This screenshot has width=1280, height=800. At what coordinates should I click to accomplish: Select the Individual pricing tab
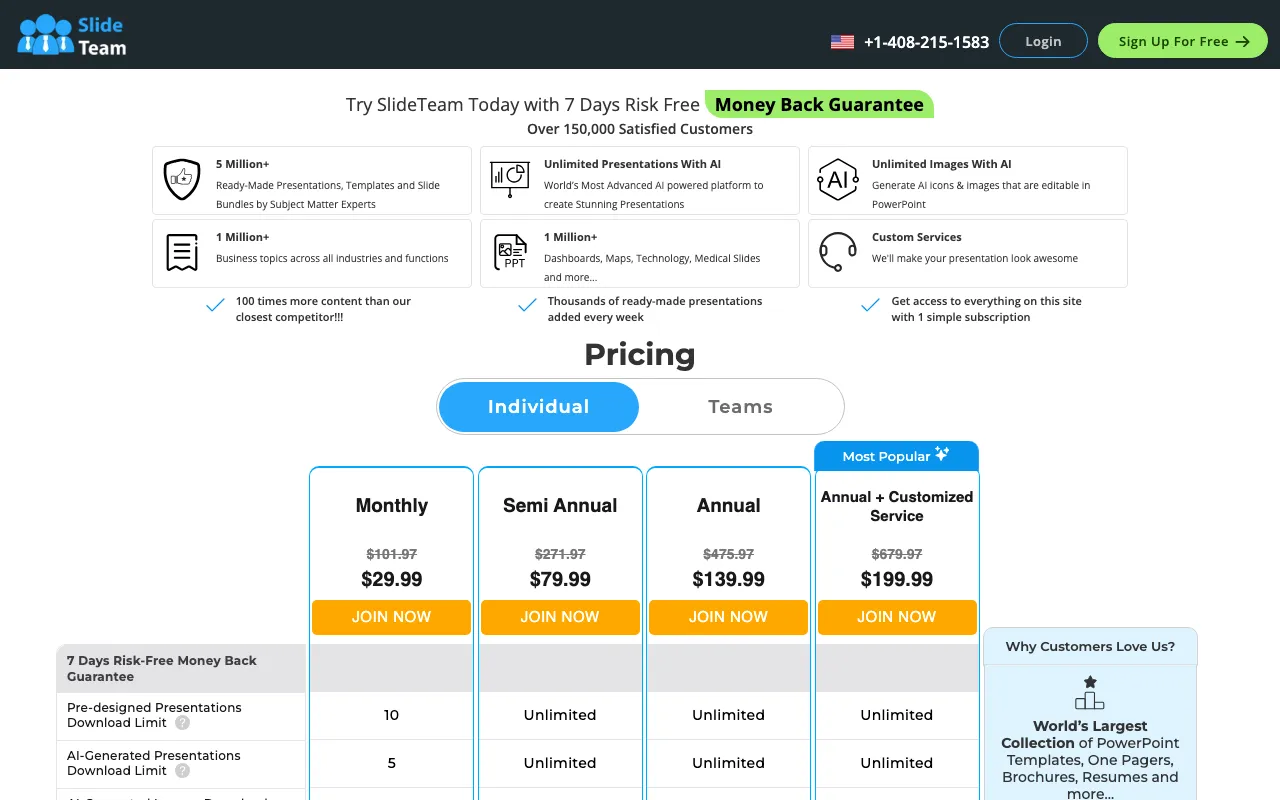click(539, 407)
